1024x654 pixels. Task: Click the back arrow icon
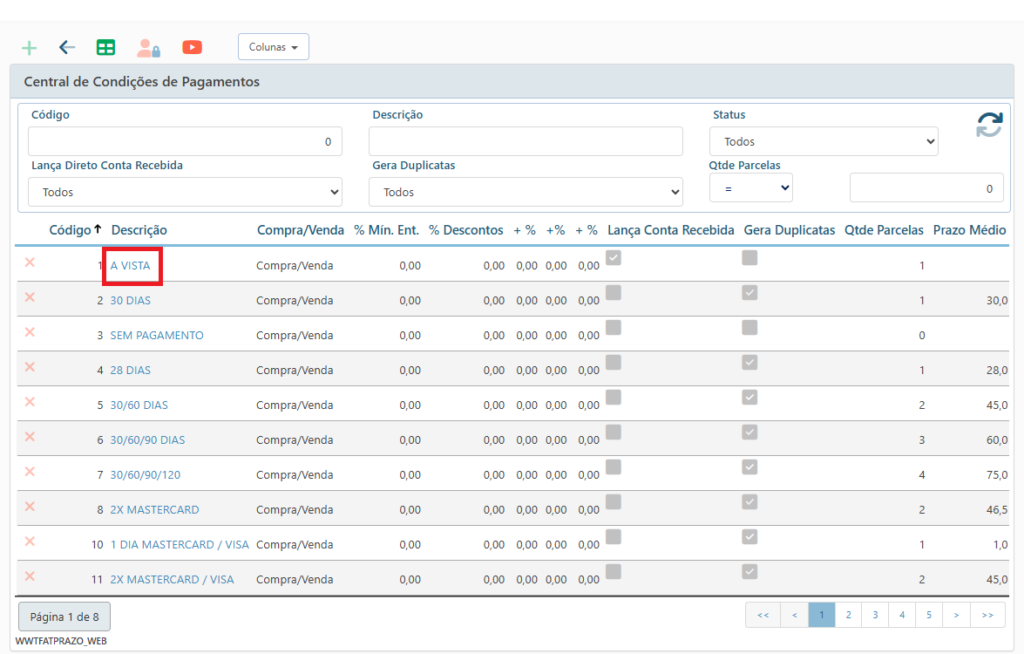click(x=67, y=47)
